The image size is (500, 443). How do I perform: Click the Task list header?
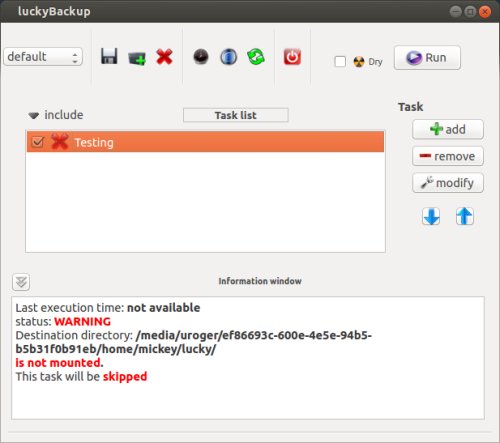click(x=236, y=115)
